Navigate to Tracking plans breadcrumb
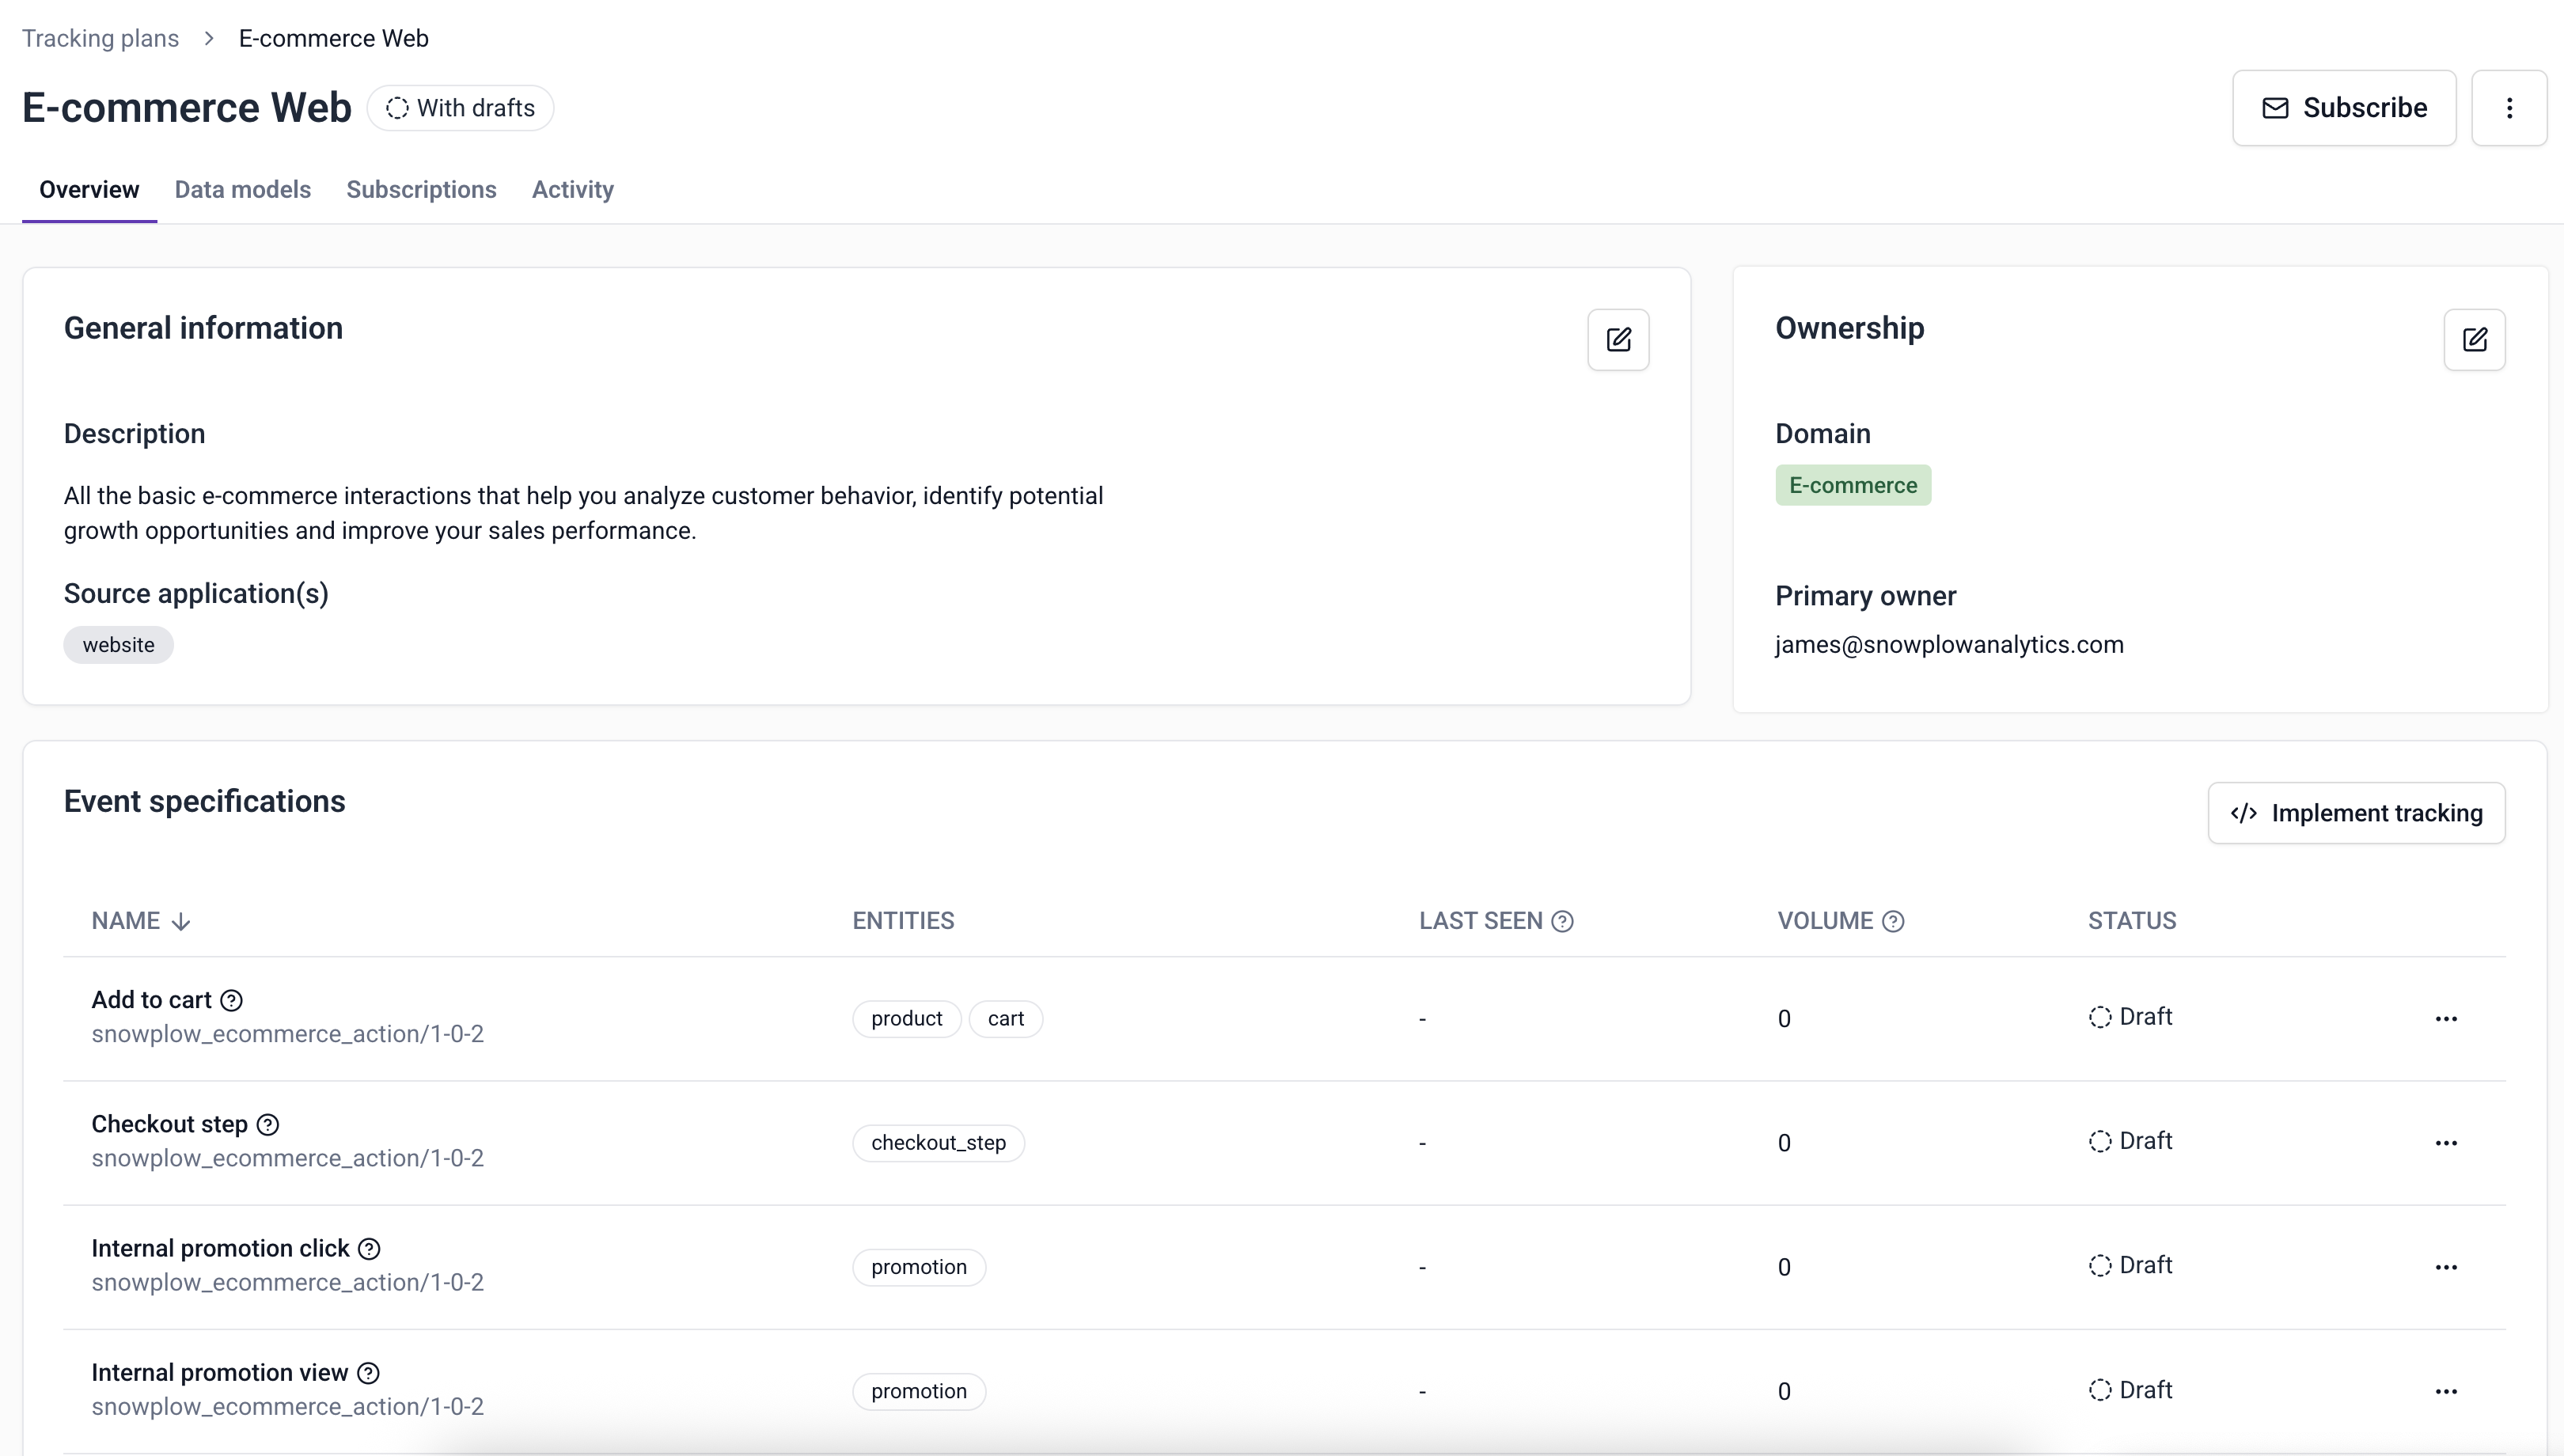Image resolution: width=2564 pixels, height=1456 pixels. pyautogui.click(x=100, y=38)
